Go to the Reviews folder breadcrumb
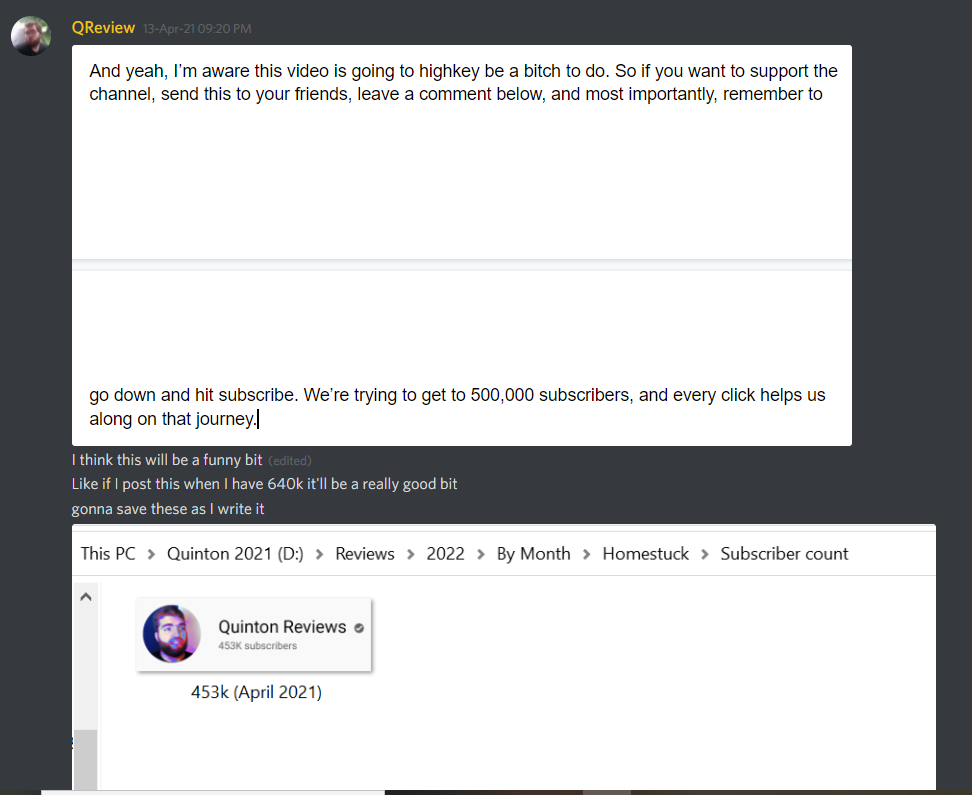 364,553
